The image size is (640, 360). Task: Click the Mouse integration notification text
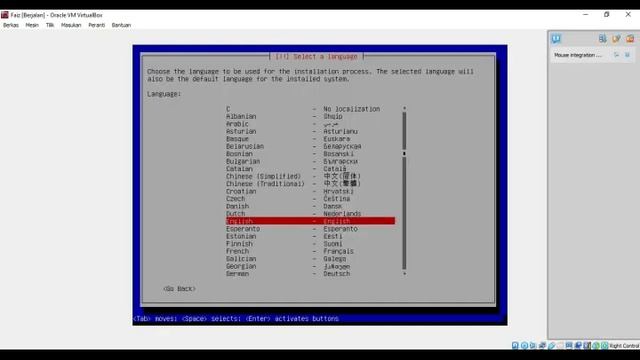578,55
